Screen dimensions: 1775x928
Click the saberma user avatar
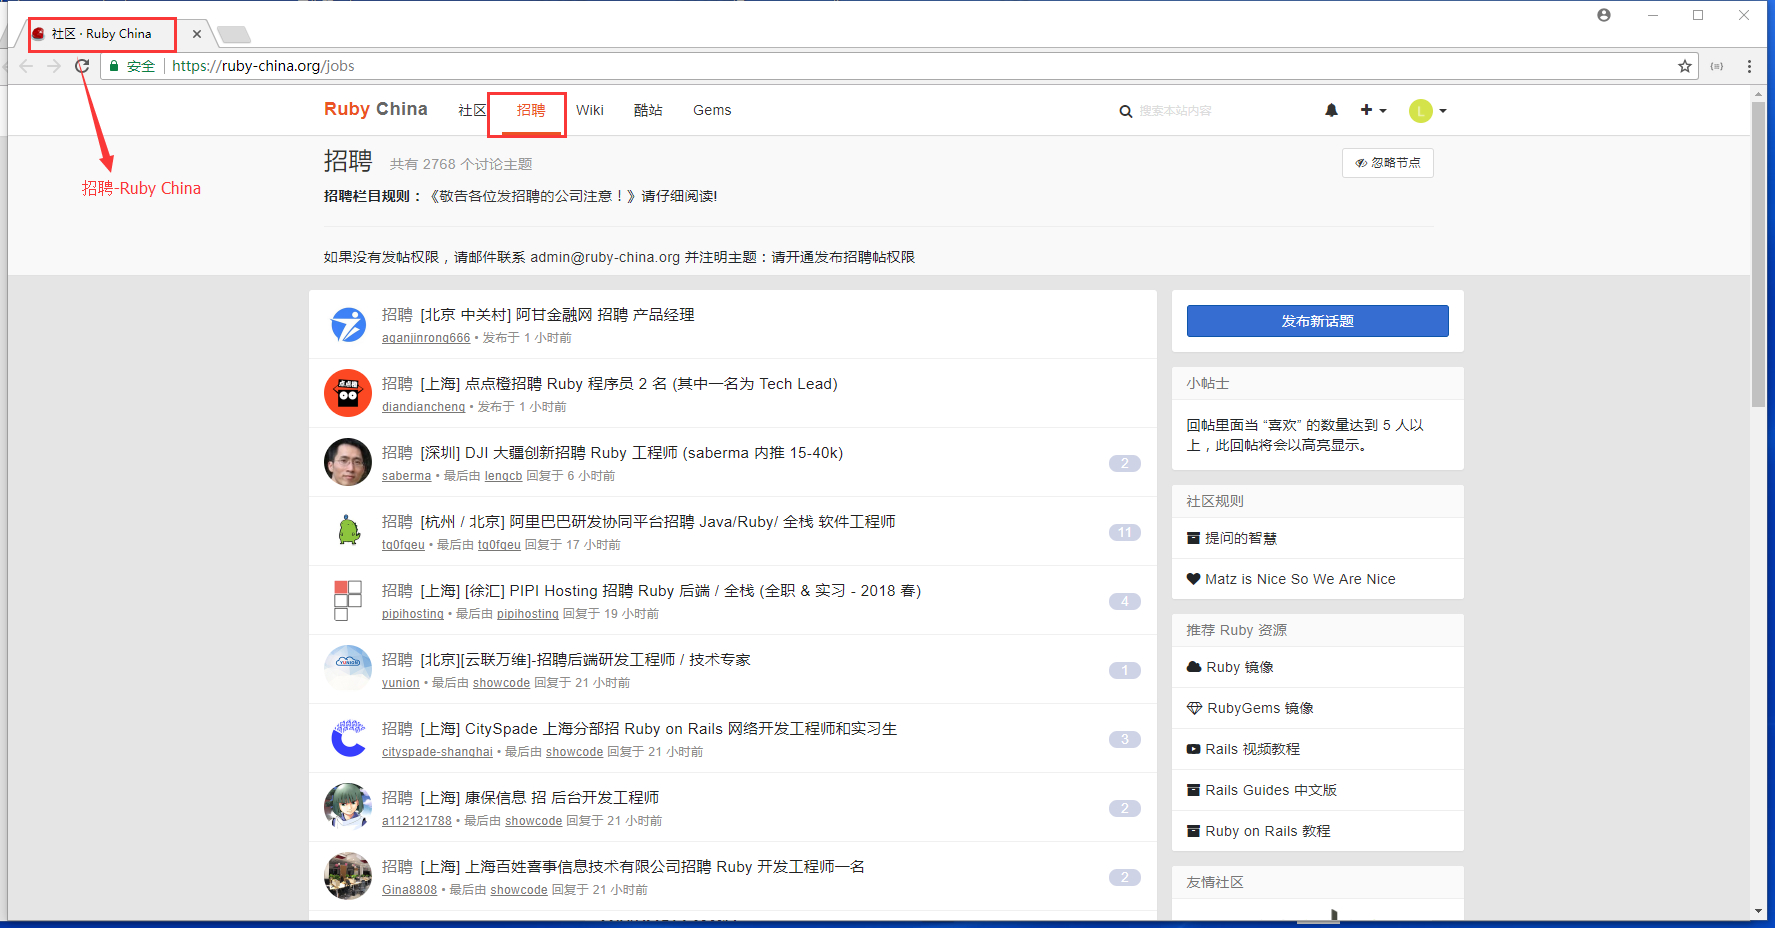[x=348, y=462]
